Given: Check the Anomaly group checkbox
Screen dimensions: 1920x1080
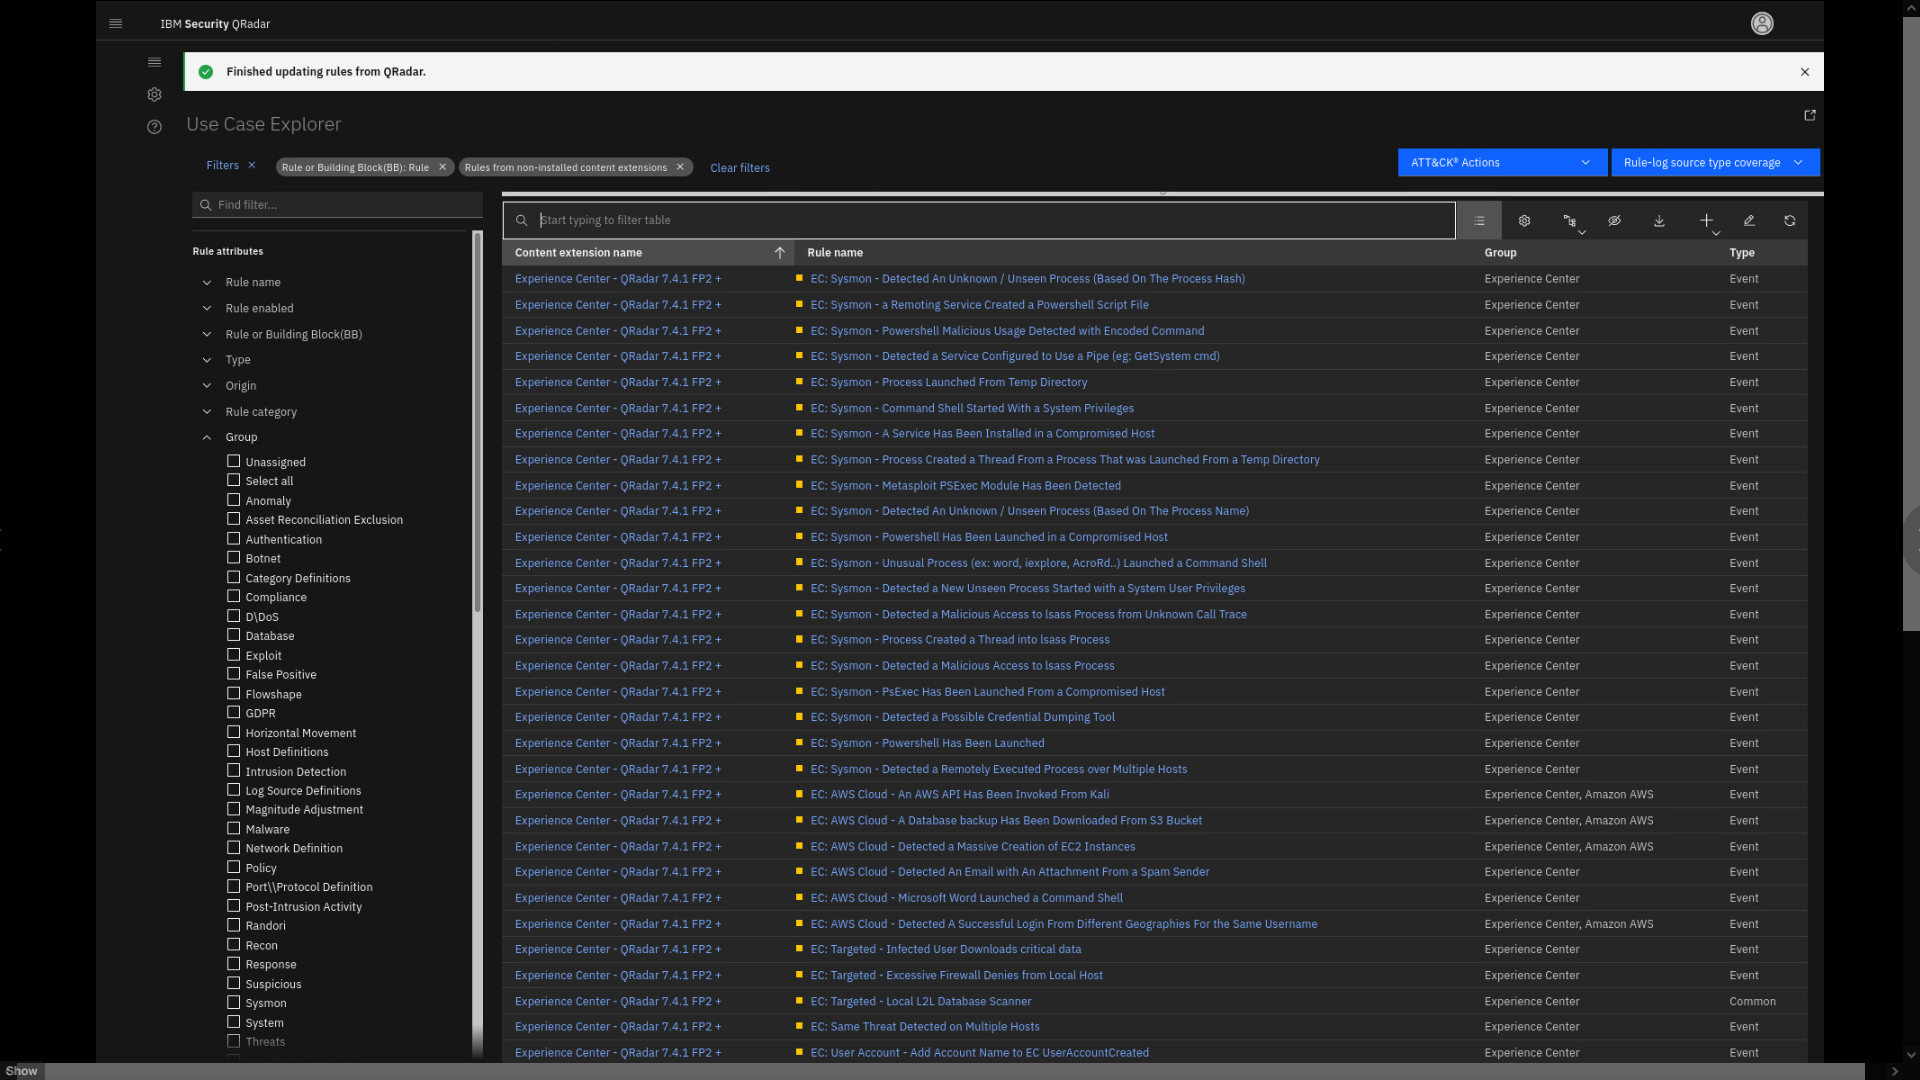Looking at the screenshot, I should pos(233,500).
